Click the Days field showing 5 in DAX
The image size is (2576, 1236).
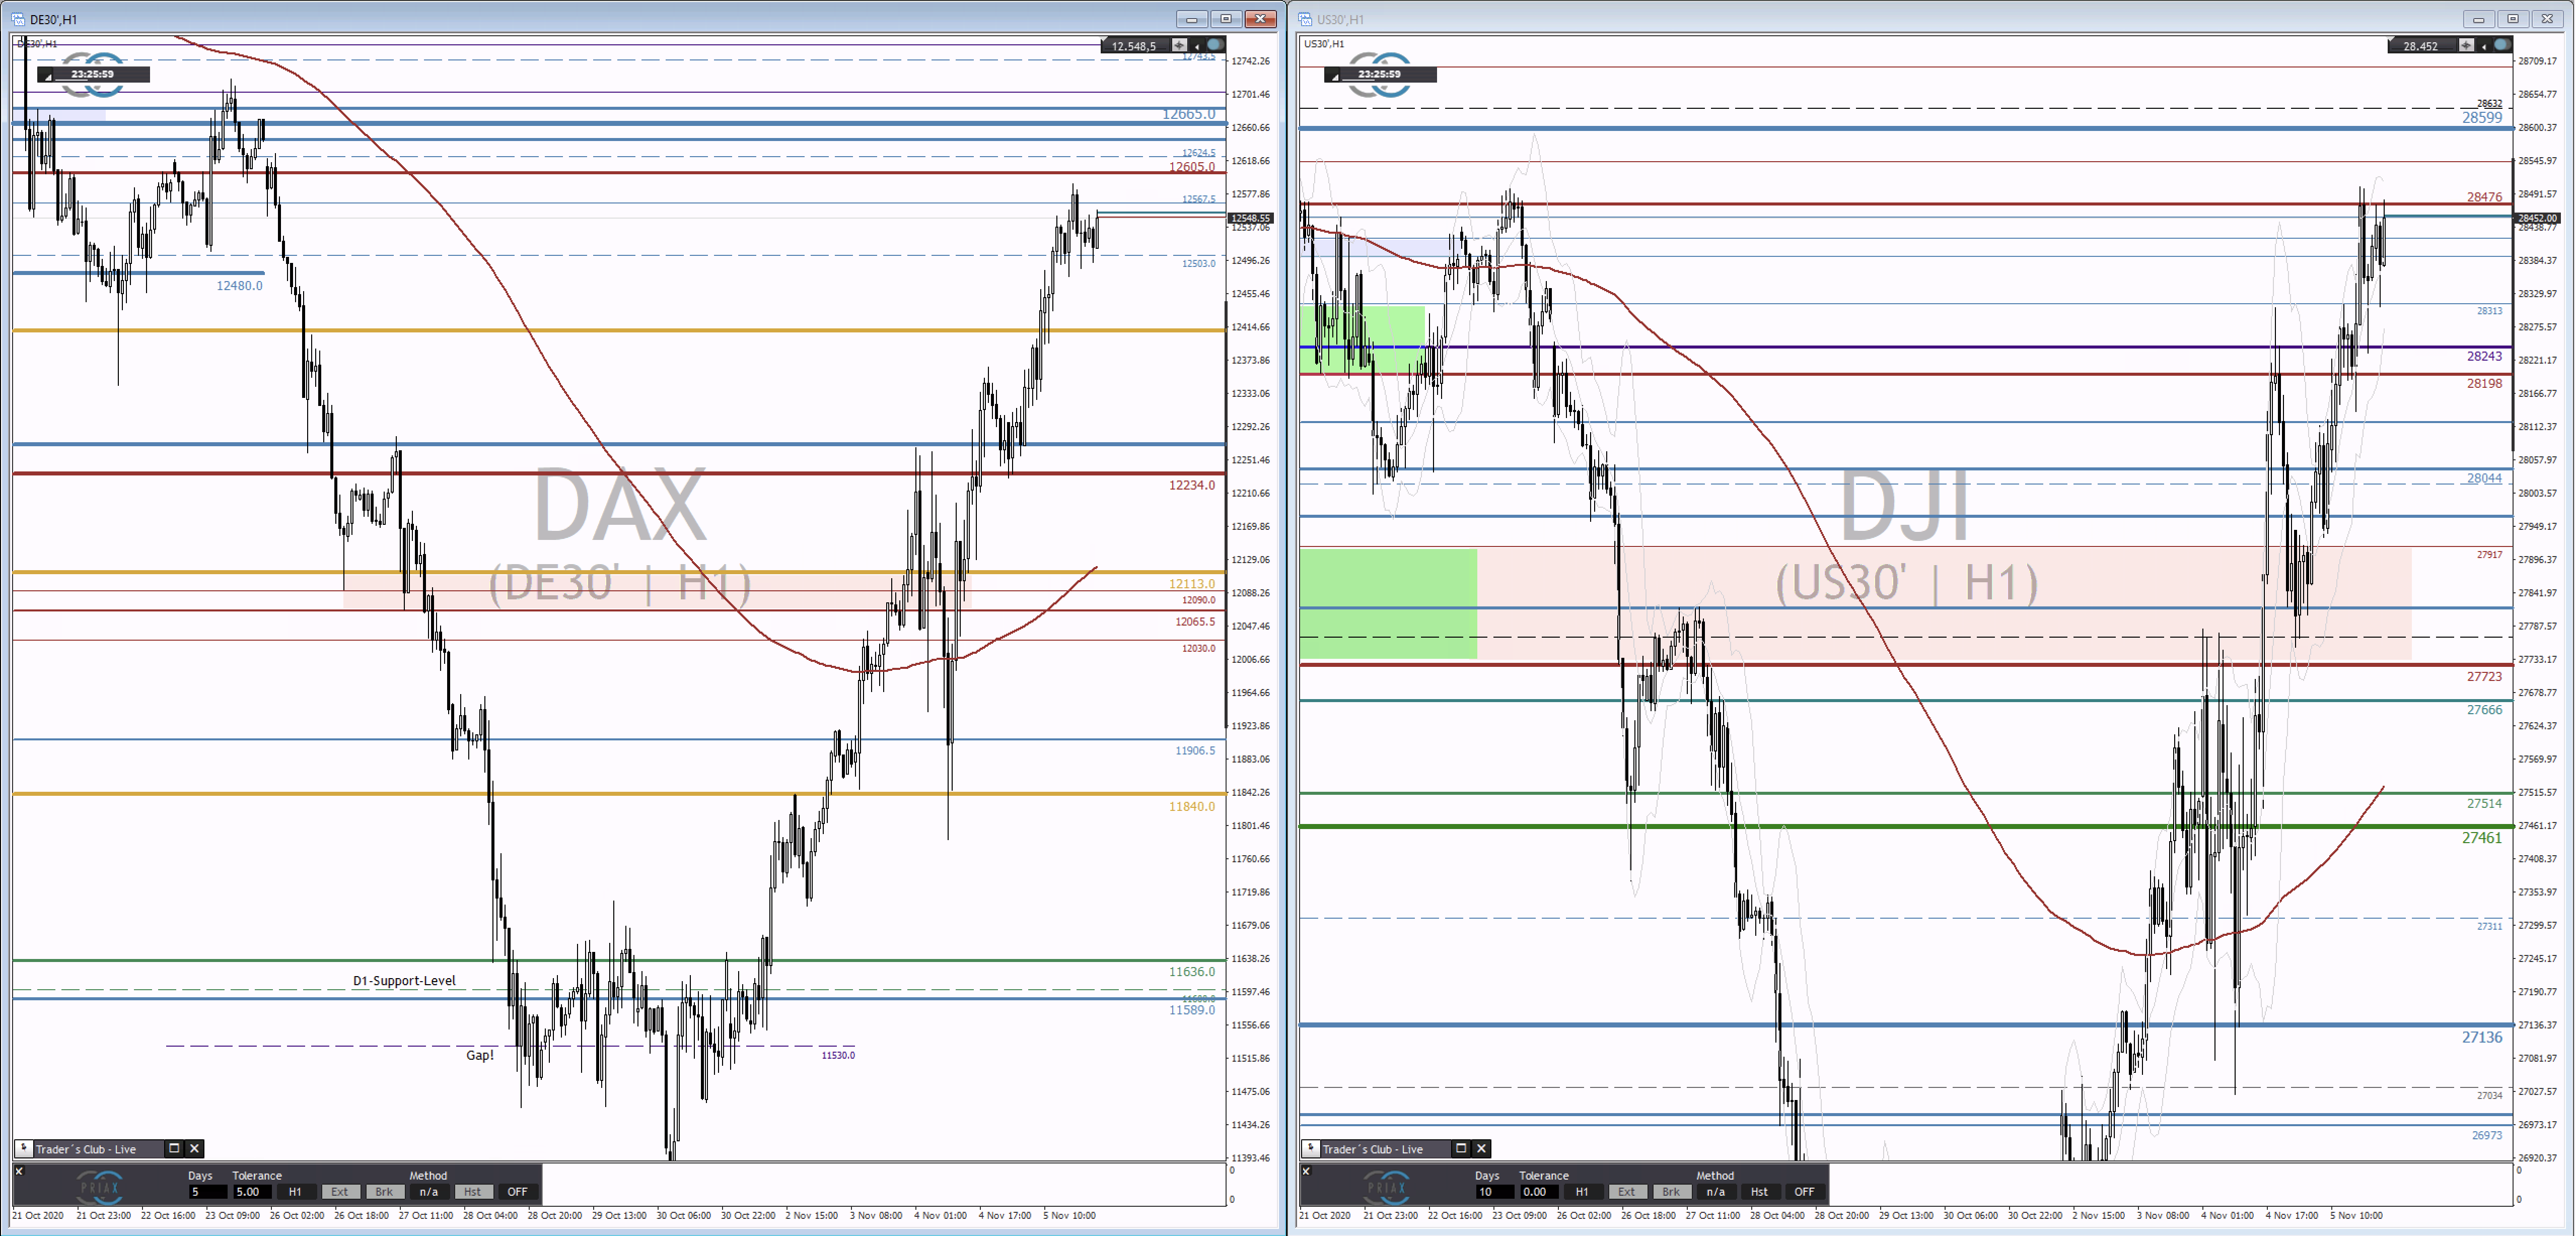click(207, 1192)
